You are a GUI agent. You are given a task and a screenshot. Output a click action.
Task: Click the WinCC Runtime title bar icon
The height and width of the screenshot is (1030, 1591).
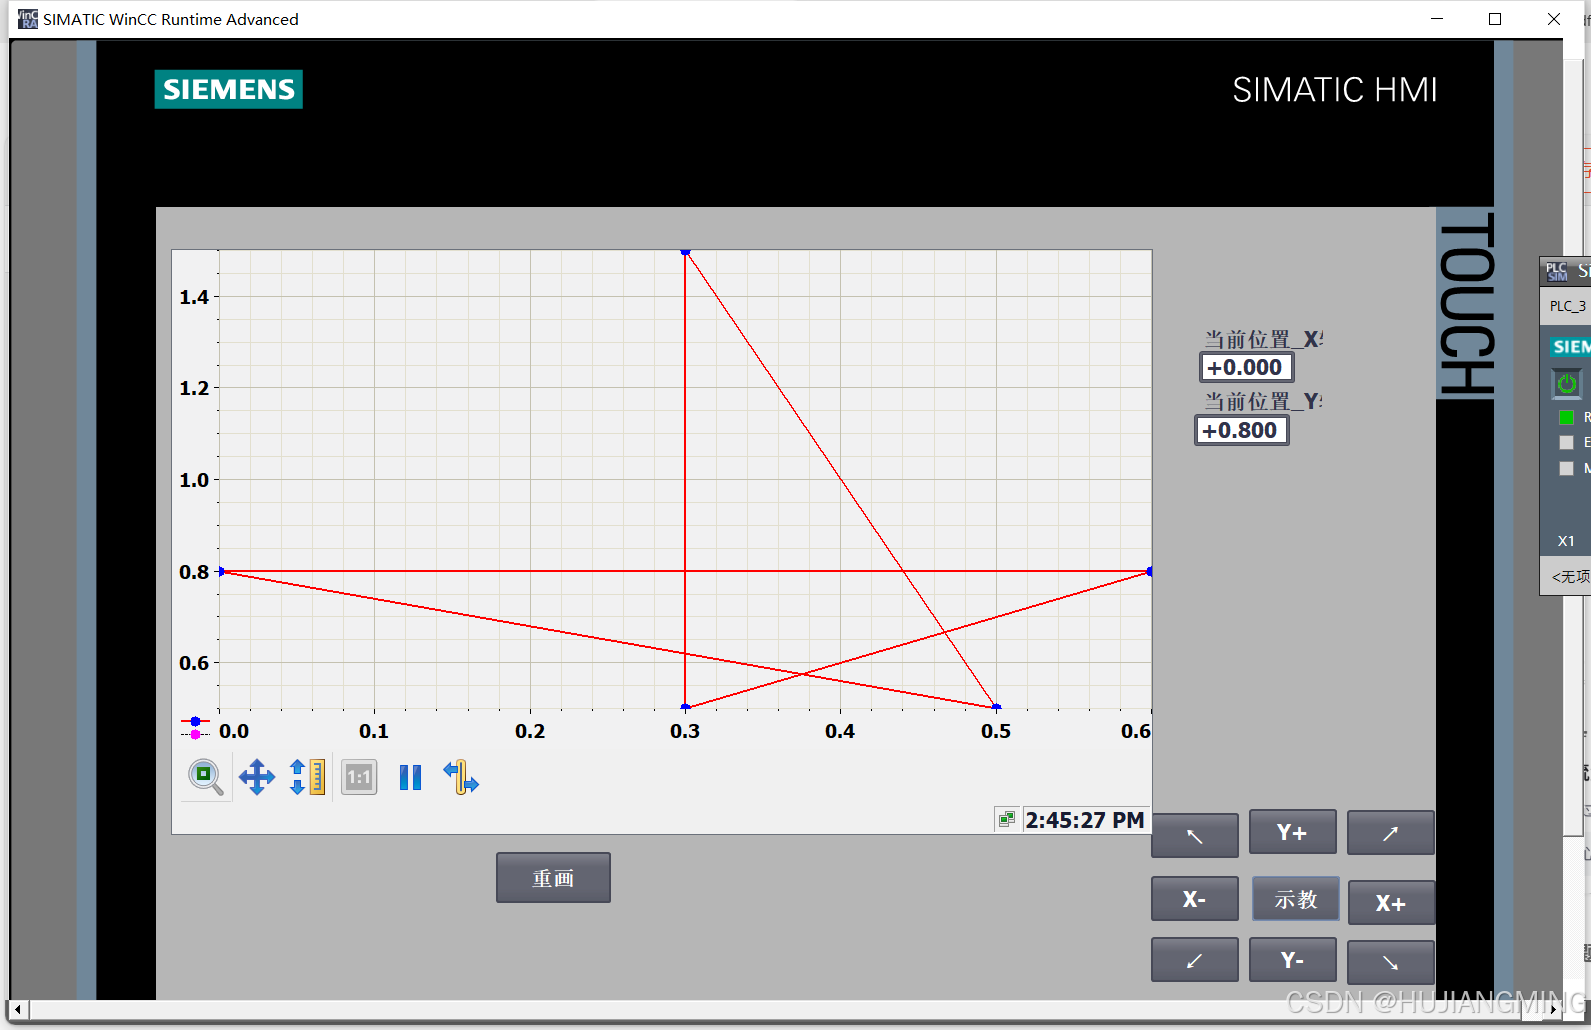(x=28, y=19)
